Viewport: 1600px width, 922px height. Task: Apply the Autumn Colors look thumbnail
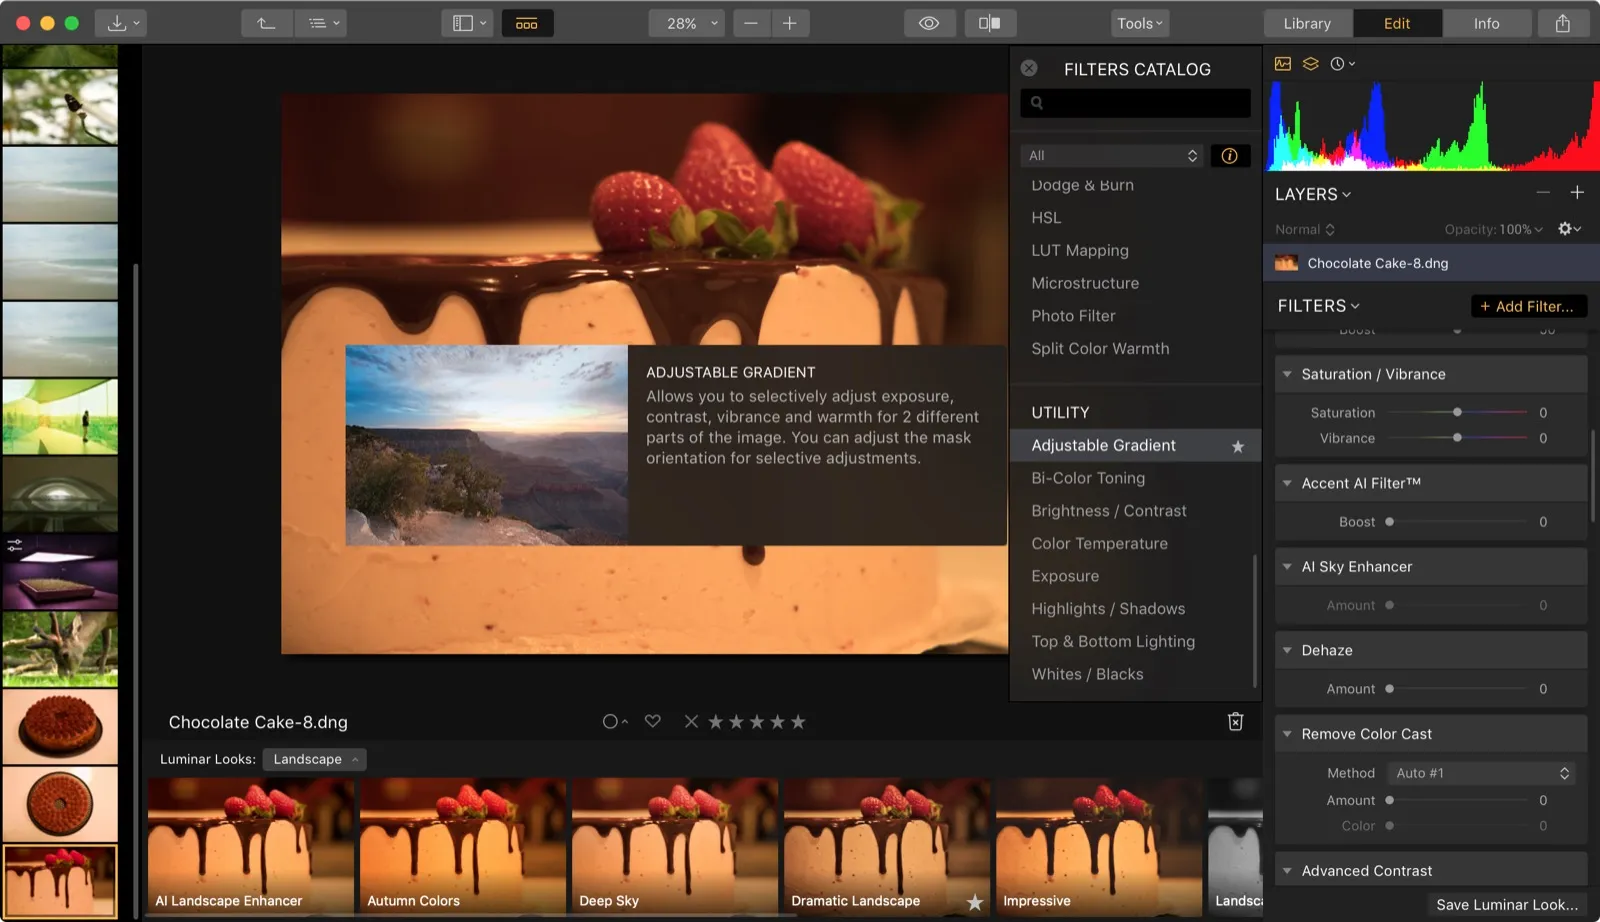coord(462,845)
